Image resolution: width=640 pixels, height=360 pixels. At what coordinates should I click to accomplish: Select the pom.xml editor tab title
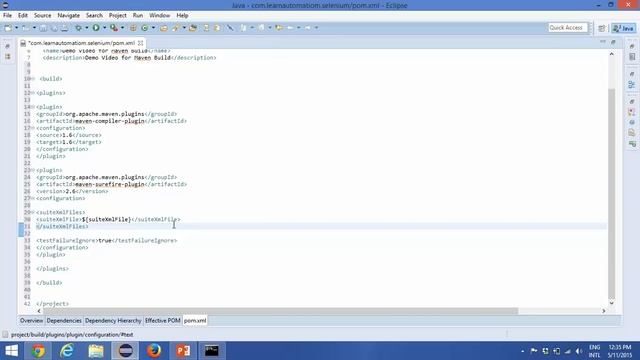[x=81, y=43]
